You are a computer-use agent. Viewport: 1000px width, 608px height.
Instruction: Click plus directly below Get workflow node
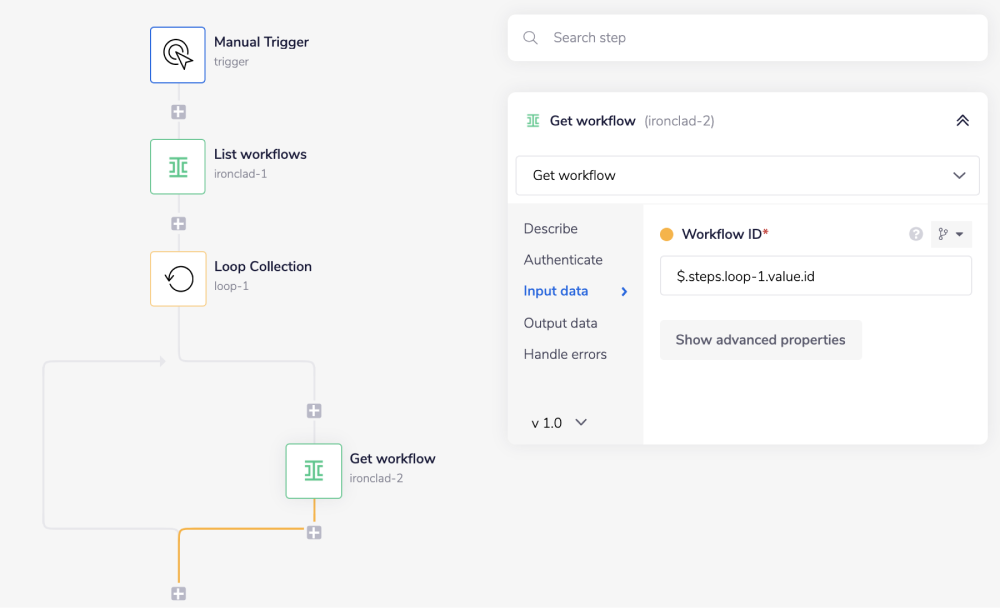[x=314, y=533]
